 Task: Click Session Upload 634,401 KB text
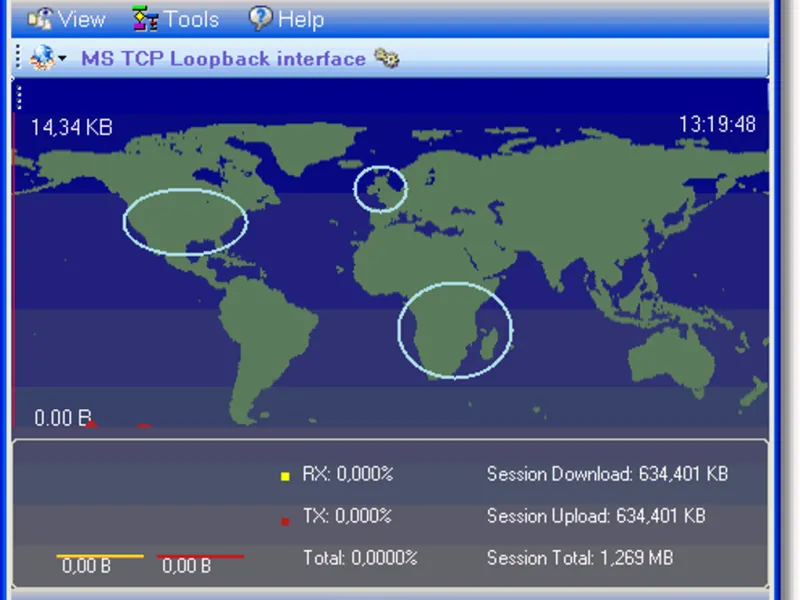pos(596,516)
